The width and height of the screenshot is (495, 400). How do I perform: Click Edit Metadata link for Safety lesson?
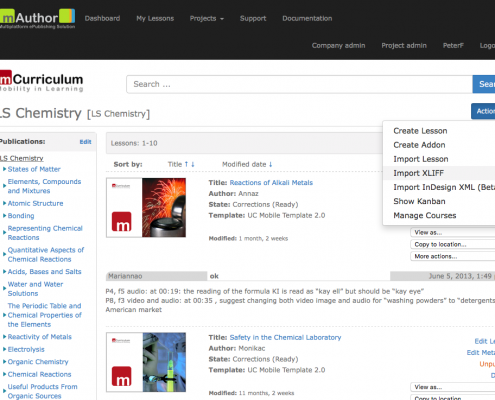click(x=481, y=353)
